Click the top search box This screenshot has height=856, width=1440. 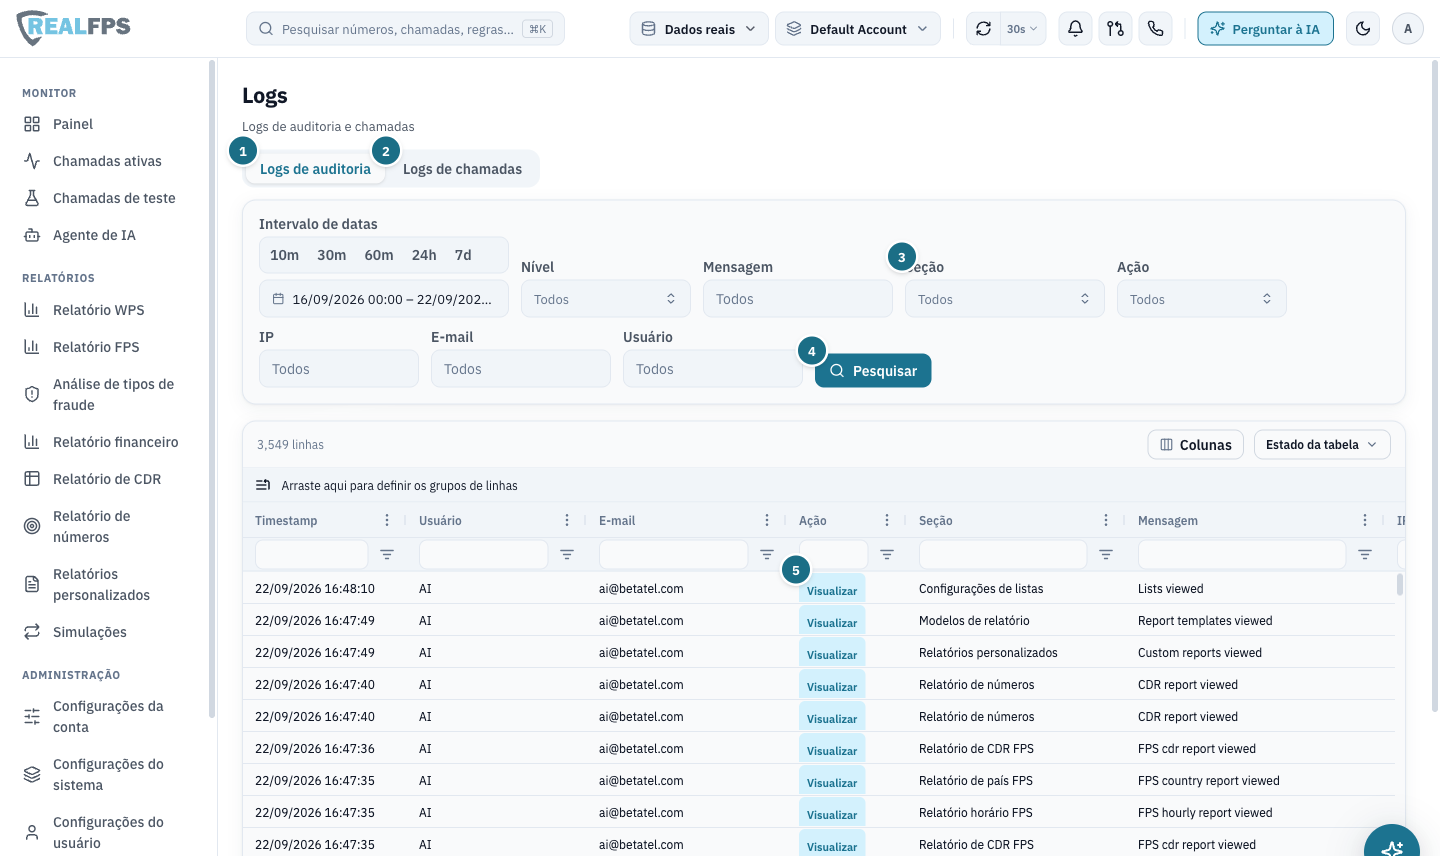tap(405, 29)
